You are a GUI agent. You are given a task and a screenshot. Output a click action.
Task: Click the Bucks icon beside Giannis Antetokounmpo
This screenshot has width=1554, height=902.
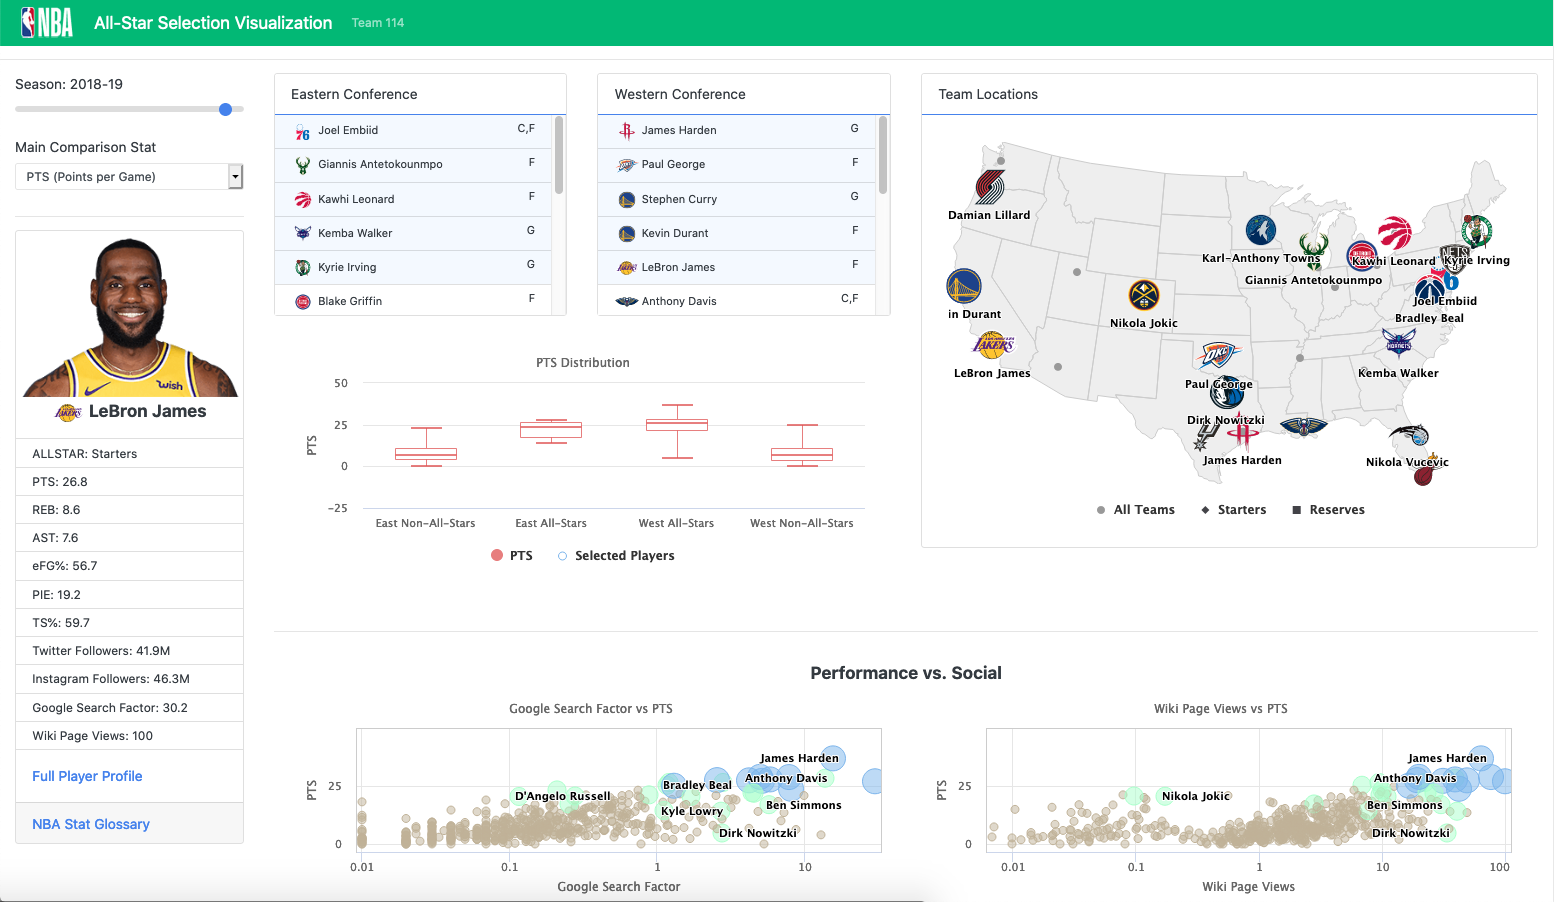(303, 165)
